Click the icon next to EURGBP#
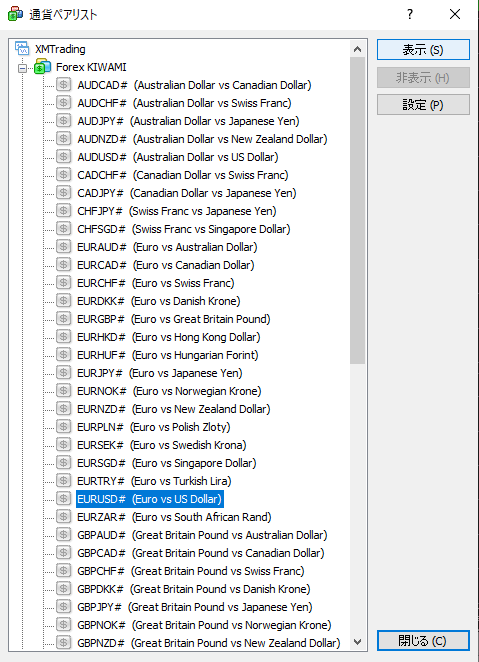479x662 pixels. click(63, 319)
